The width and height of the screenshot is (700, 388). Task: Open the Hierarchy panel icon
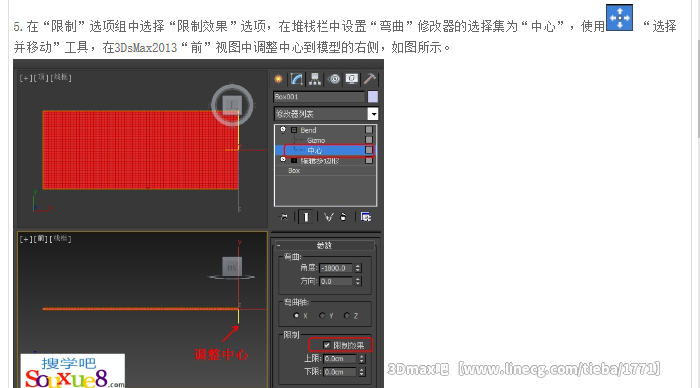pos(315,79)
